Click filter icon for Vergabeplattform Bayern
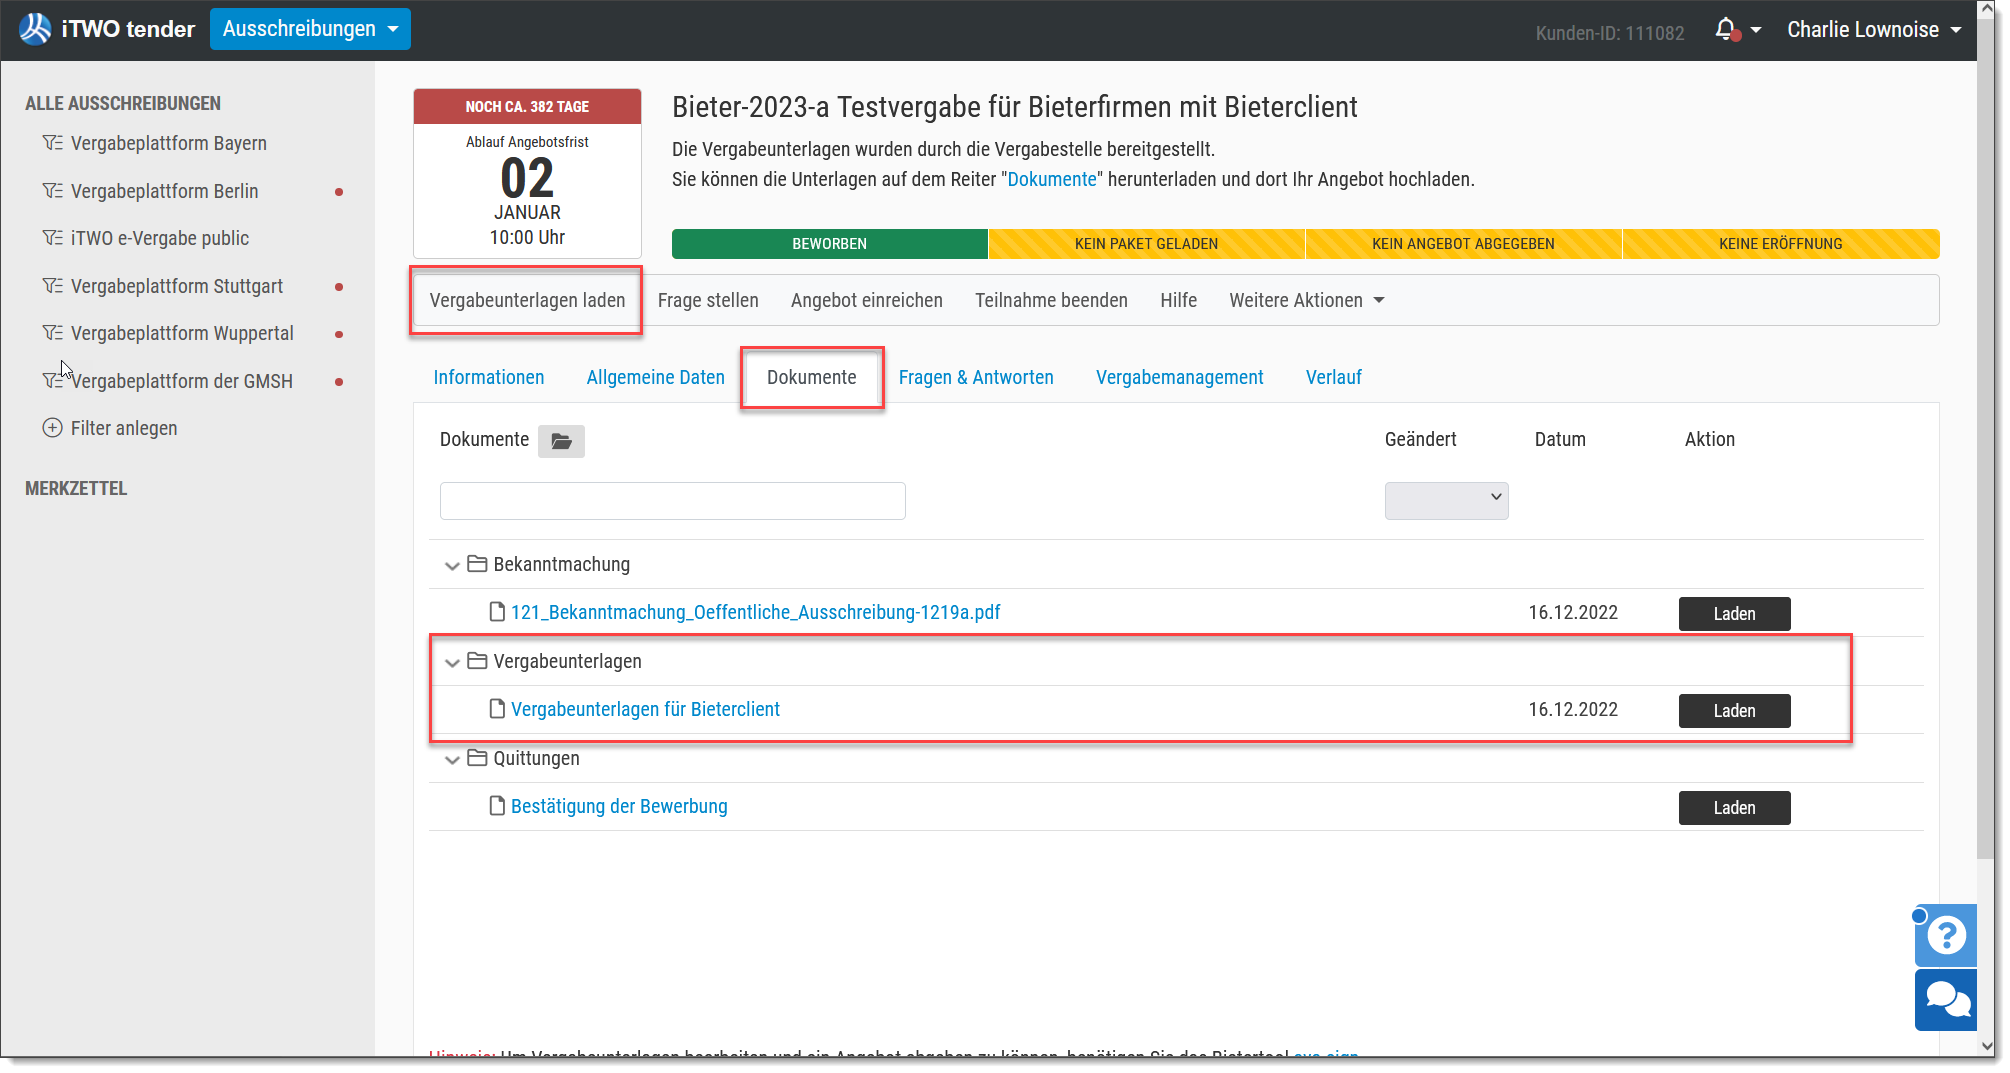 (53, 143)
